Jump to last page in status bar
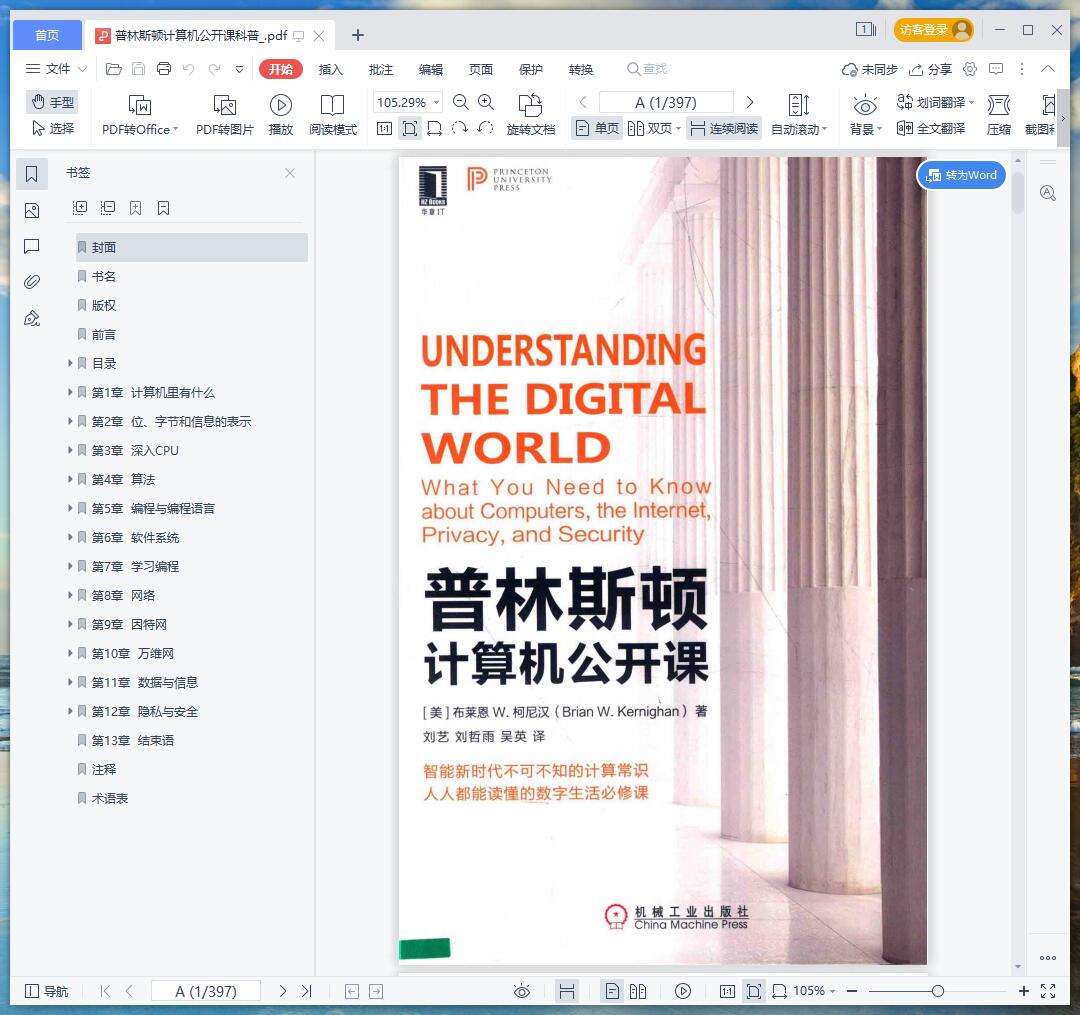This screenshot has height=1015, width=1080. pyautogui.click(x=307, y=991)
